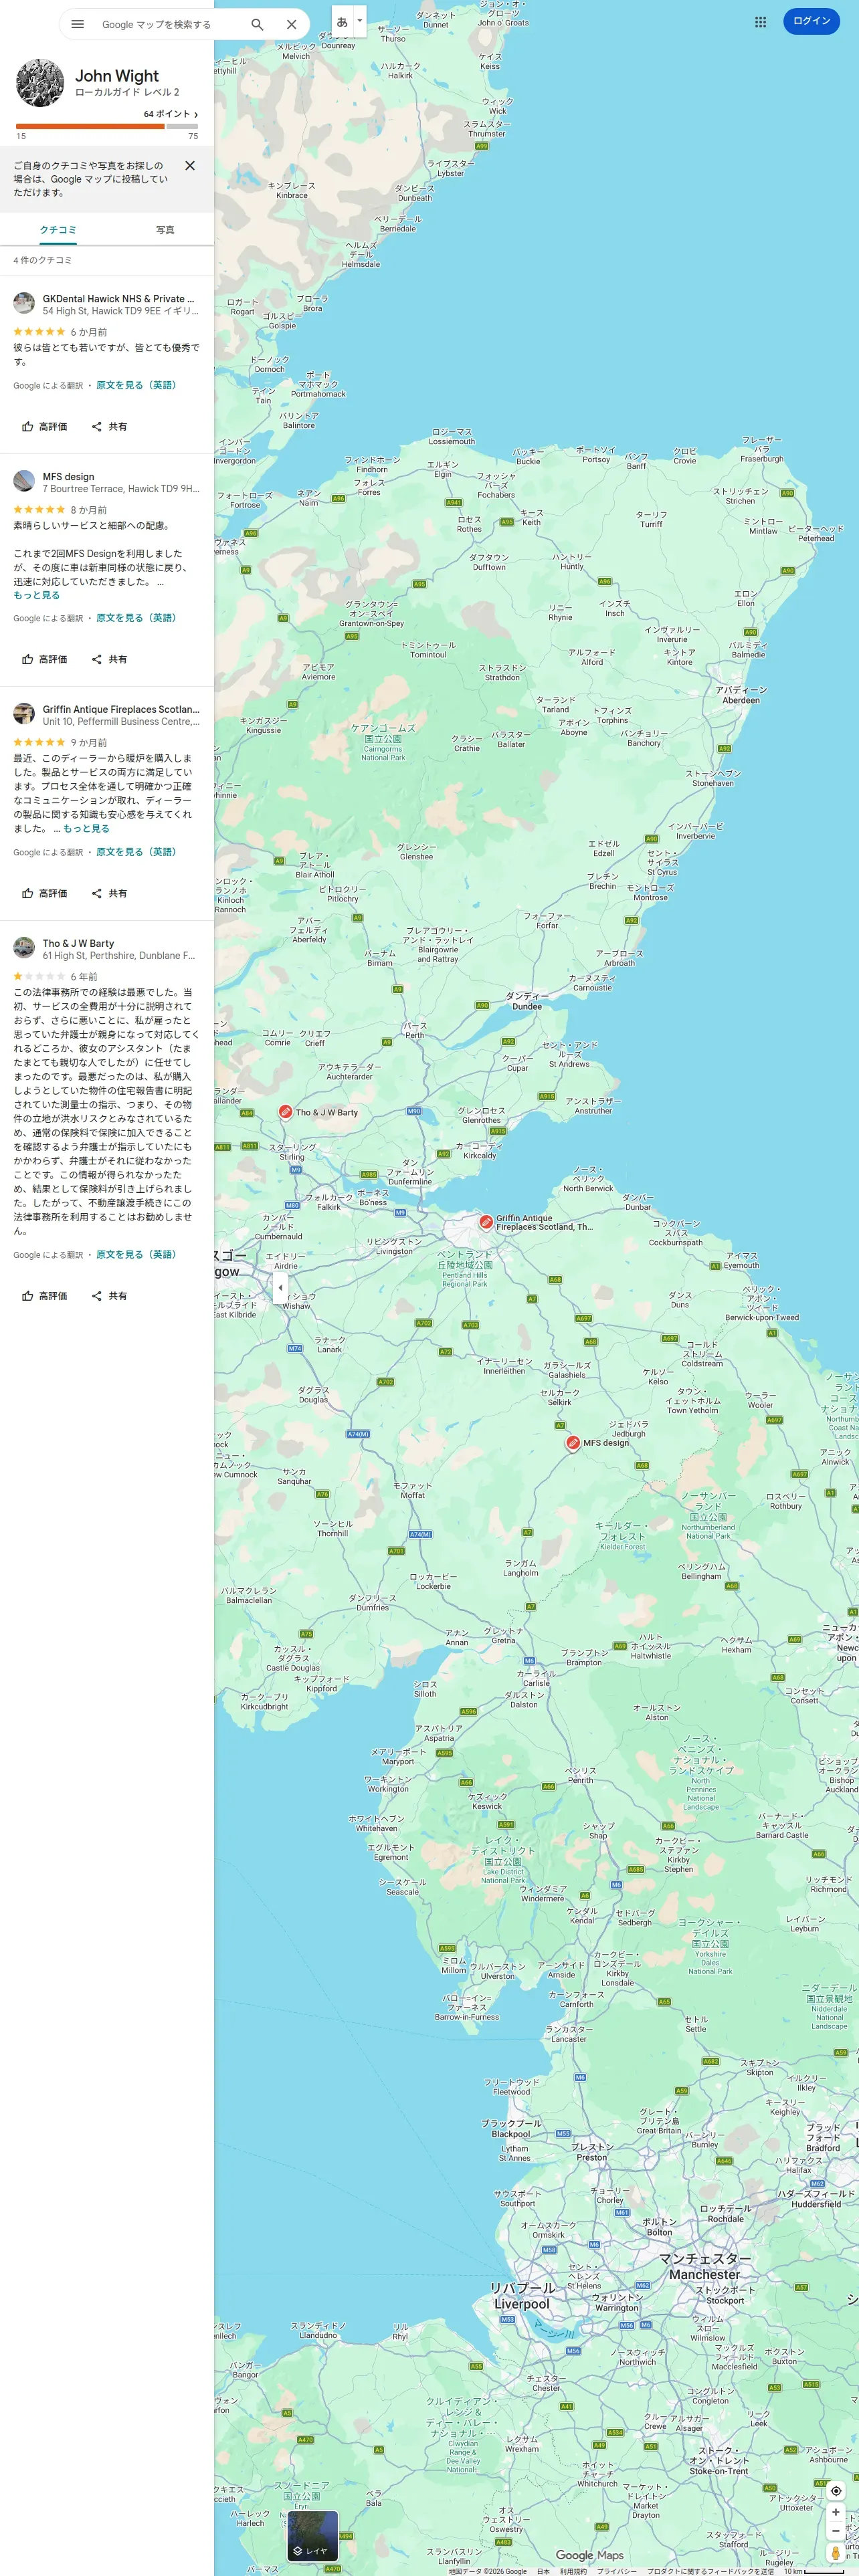View original English for GKDental review
The height and width of the screenshot is (2576, 859).
tap(136, 386)
